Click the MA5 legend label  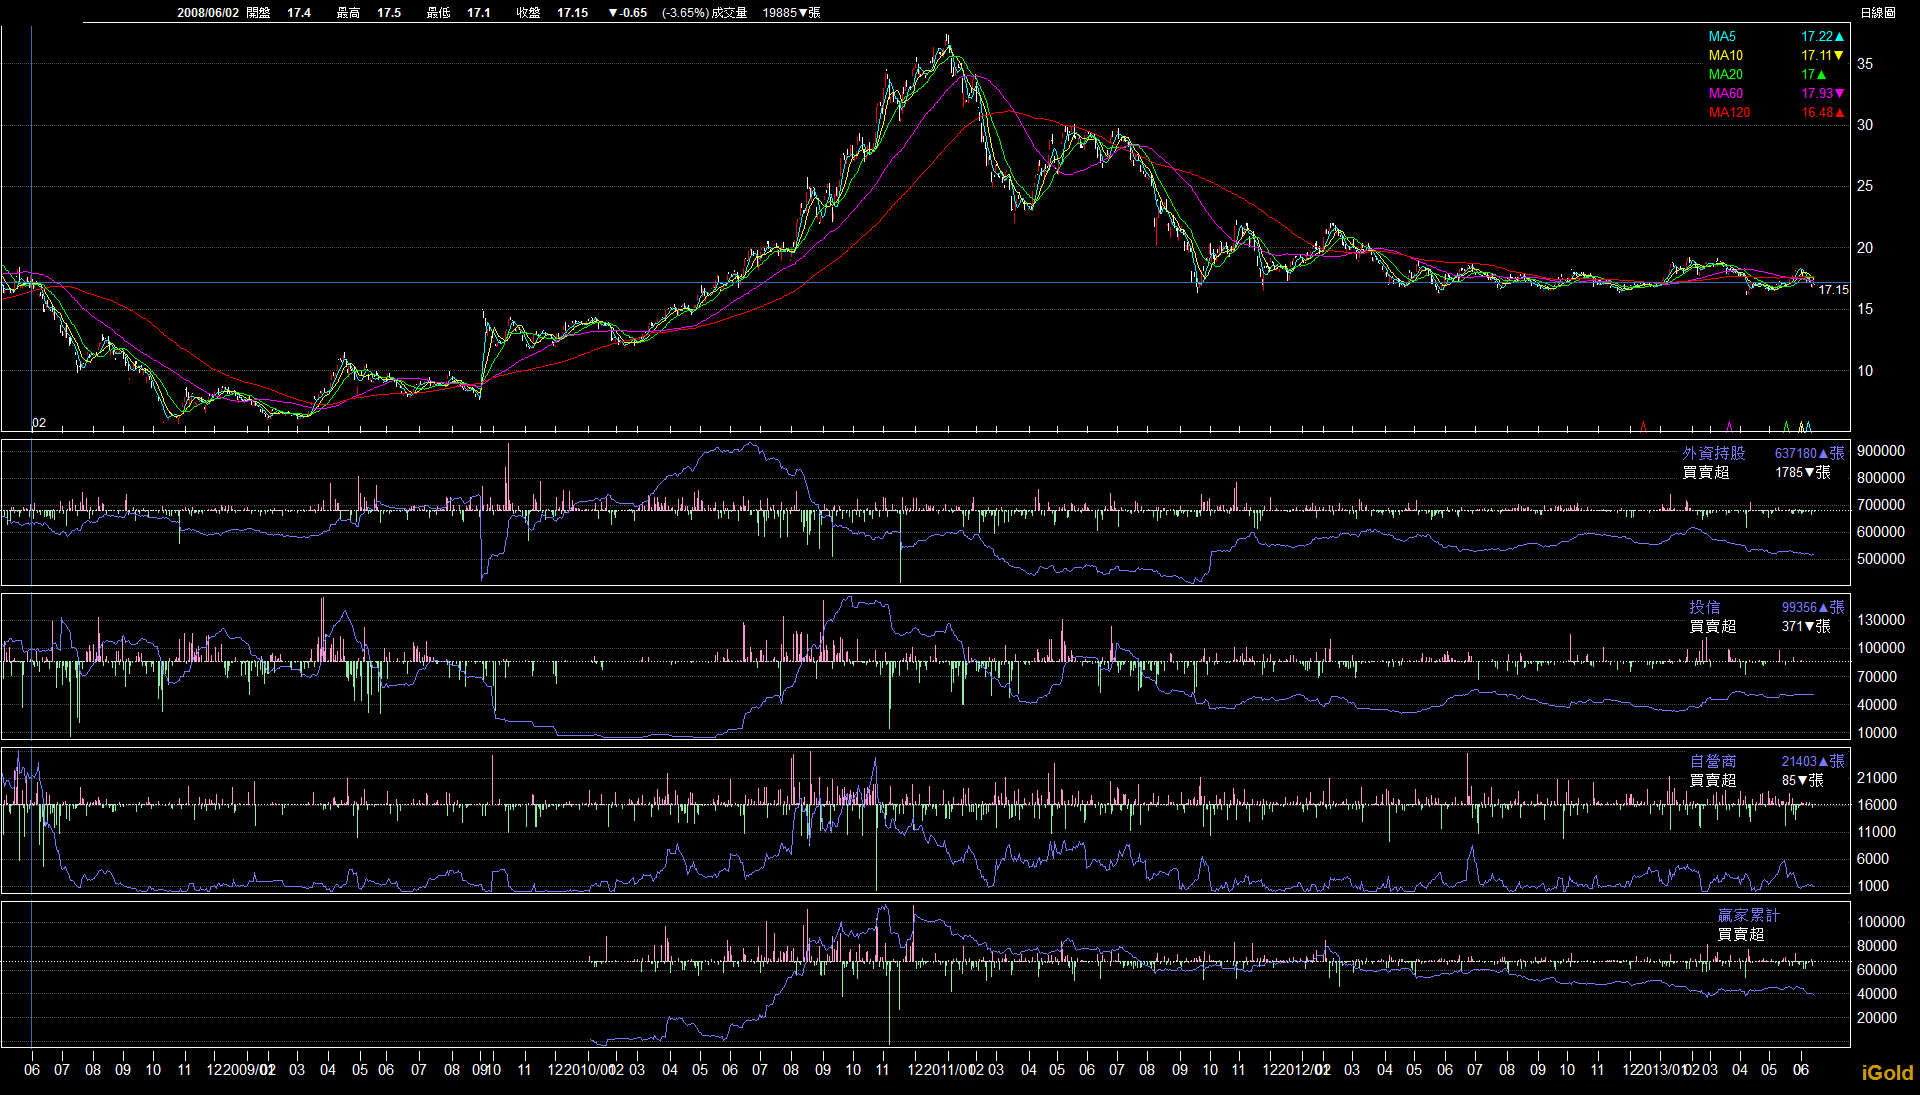coord(1721,36)
